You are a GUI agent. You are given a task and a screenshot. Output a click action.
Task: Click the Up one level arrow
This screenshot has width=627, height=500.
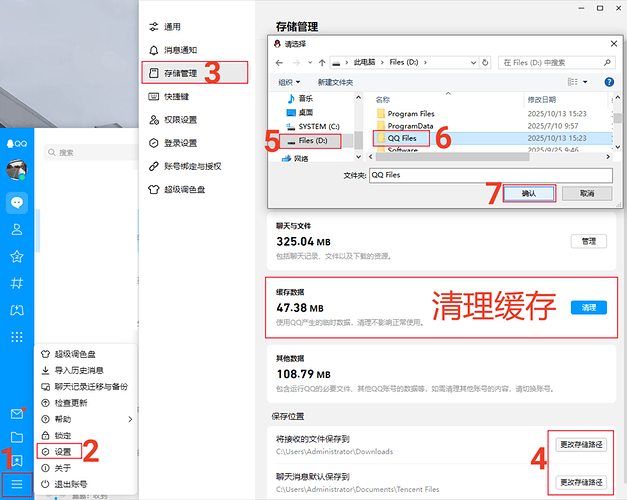[322, 63]
